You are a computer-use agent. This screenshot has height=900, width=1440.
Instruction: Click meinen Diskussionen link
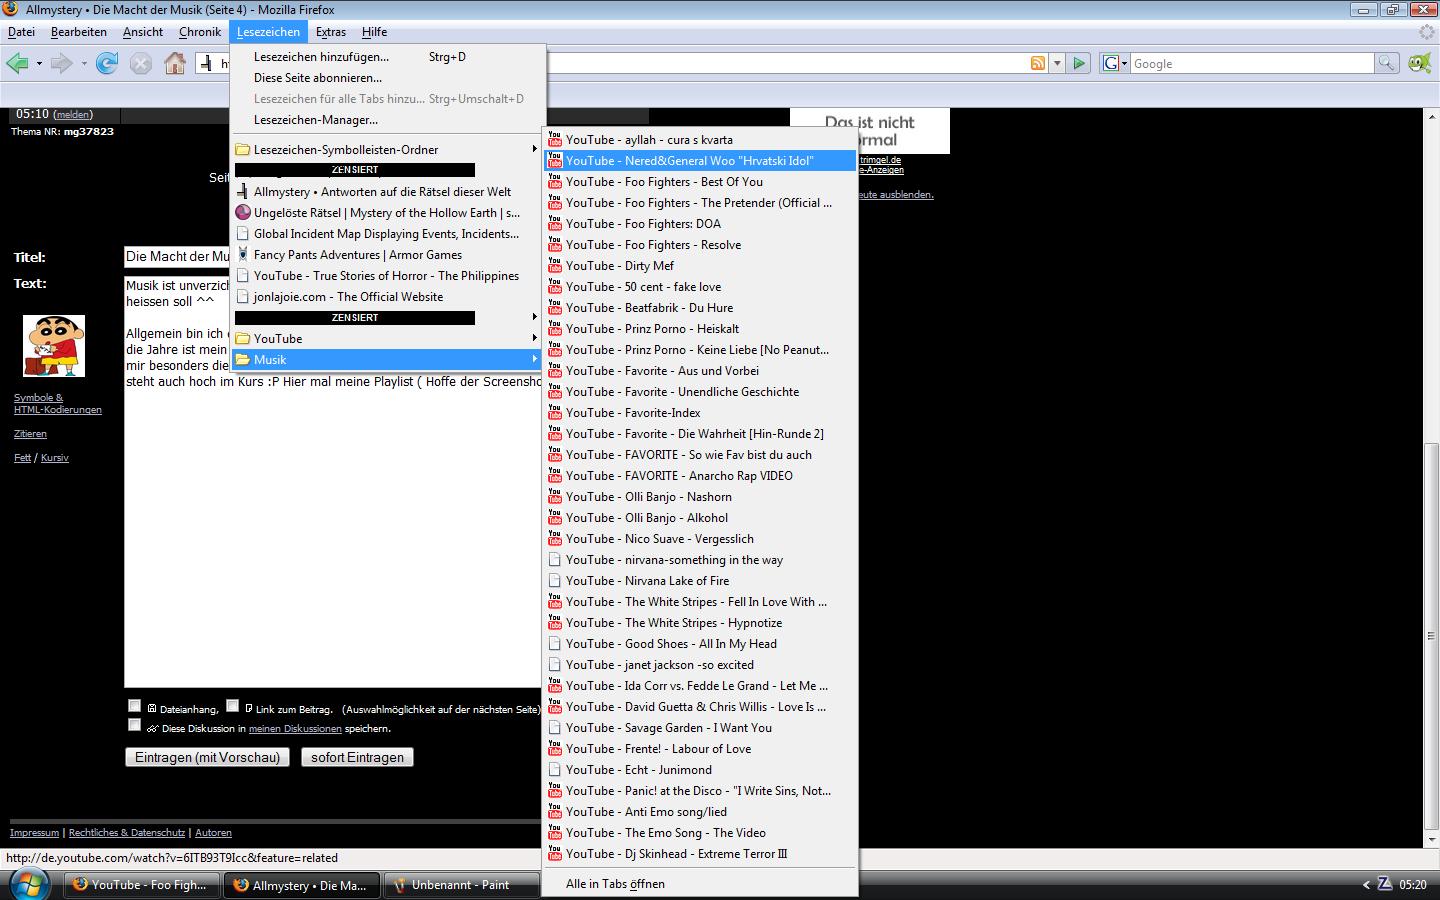(x=295, y=729)
